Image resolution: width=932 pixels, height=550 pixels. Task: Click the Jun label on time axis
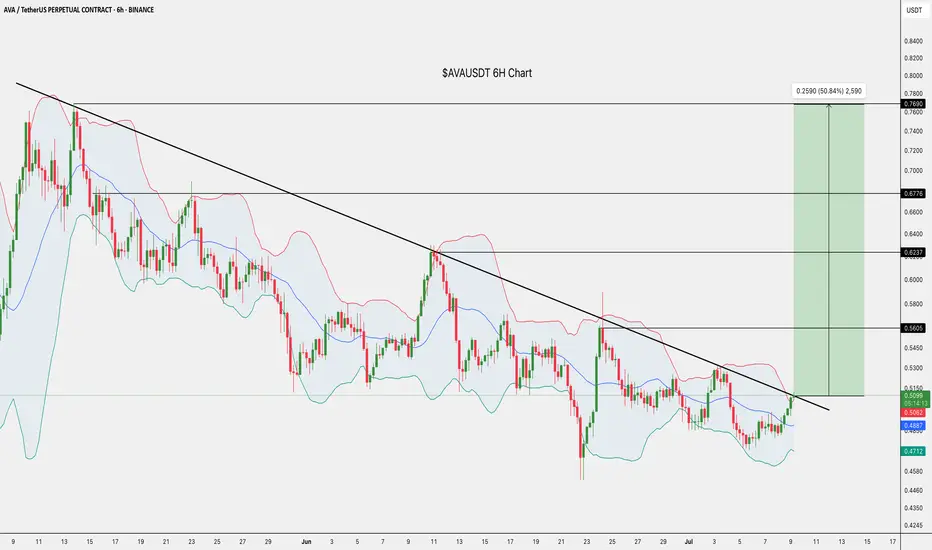307,542
